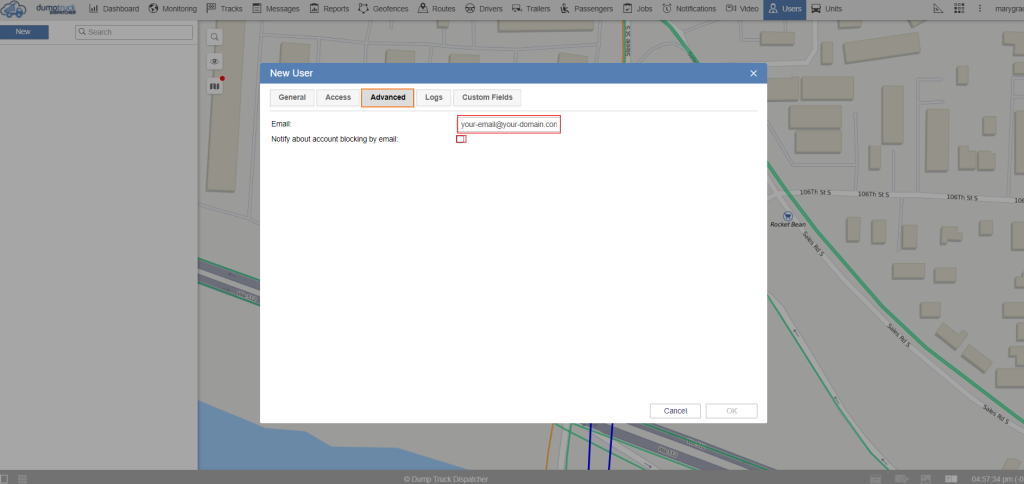Switch to the Trailers section

[x=537, y=8]
